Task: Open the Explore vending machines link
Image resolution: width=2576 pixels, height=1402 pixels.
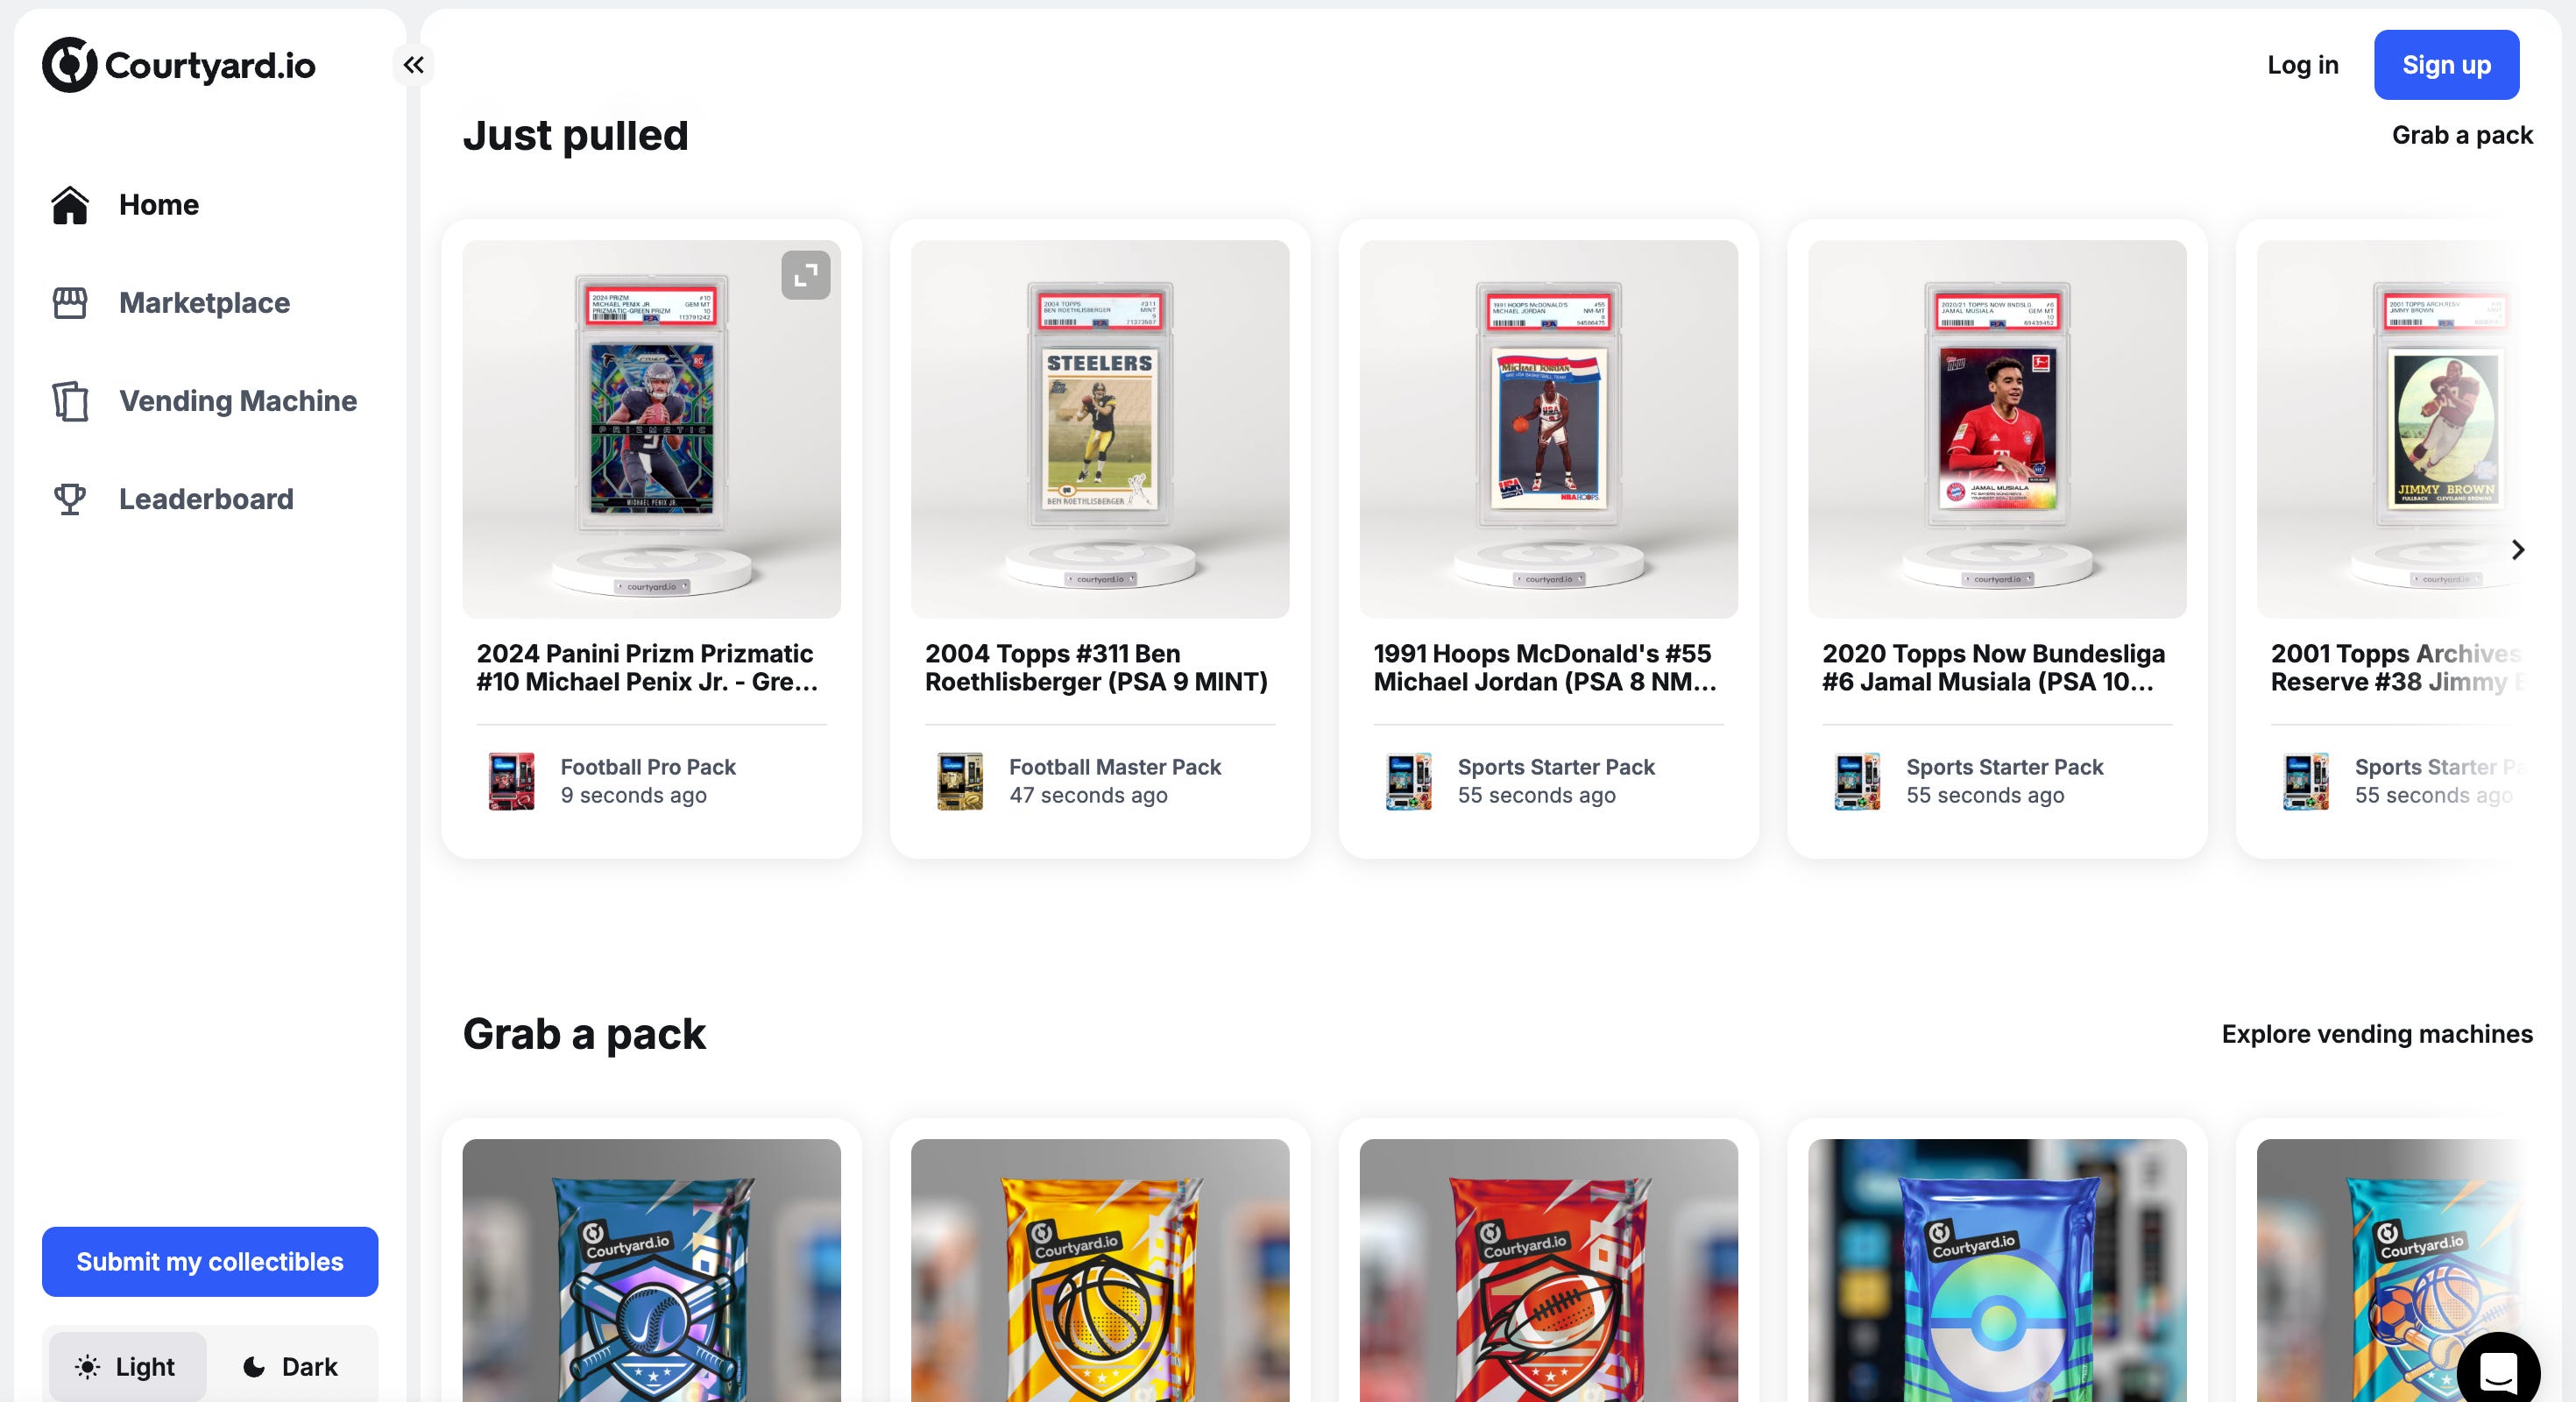Action: click(x=2377, y=1033)
